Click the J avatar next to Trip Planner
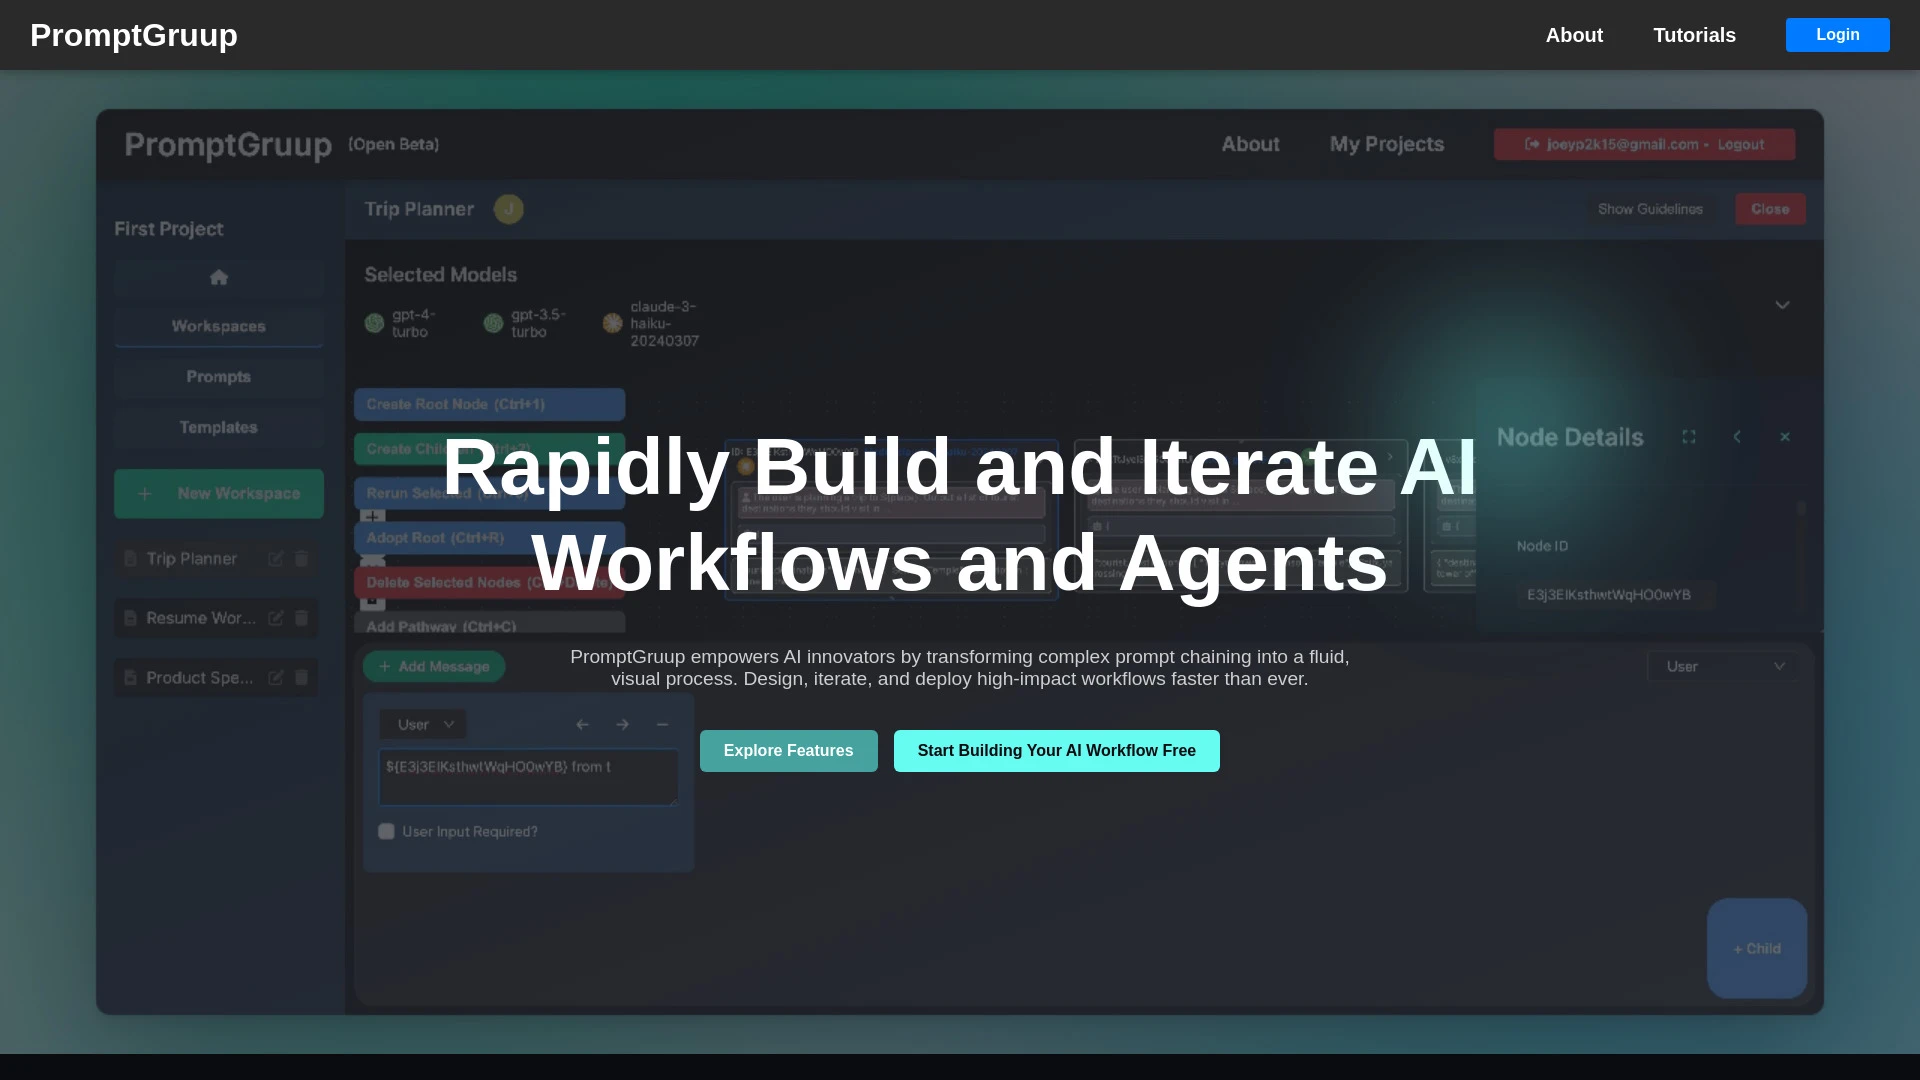 pyautogui.click(x=509, y=209)
